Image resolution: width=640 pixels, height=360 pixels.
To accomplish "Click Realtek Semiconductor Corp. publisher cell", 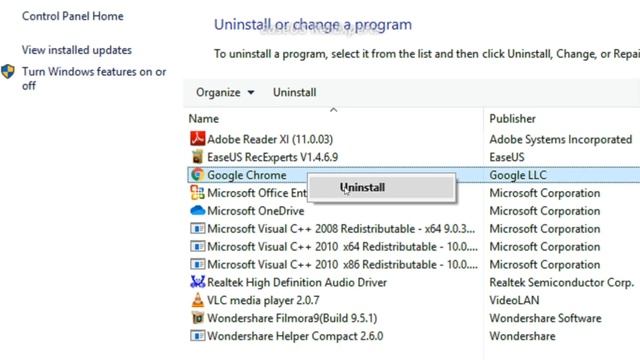I will 562,282.
